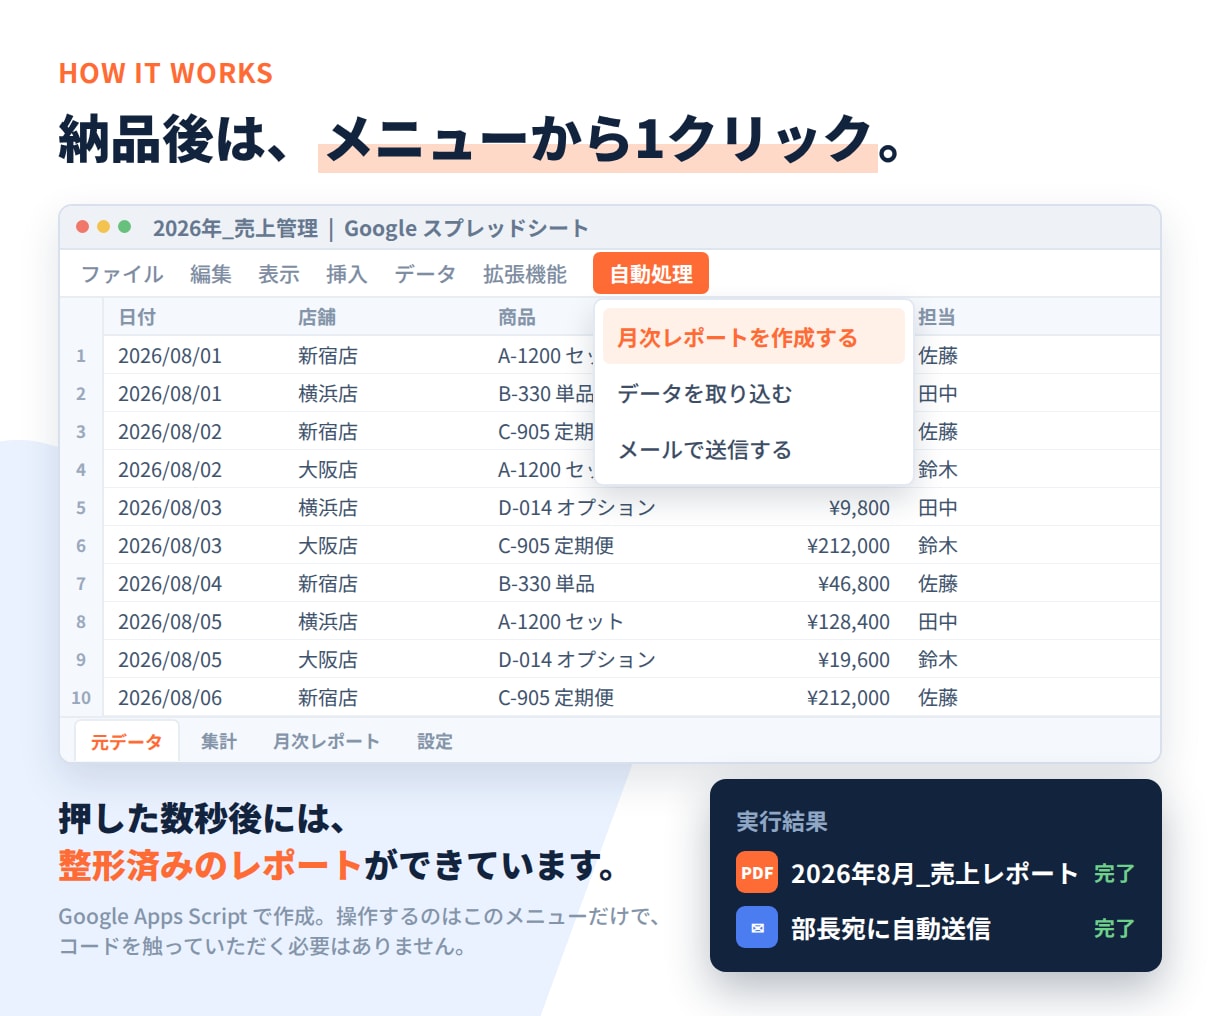Click 横浜店 cell in row 2
The height and width of the screenshot is (1016, 1220).
328,393
